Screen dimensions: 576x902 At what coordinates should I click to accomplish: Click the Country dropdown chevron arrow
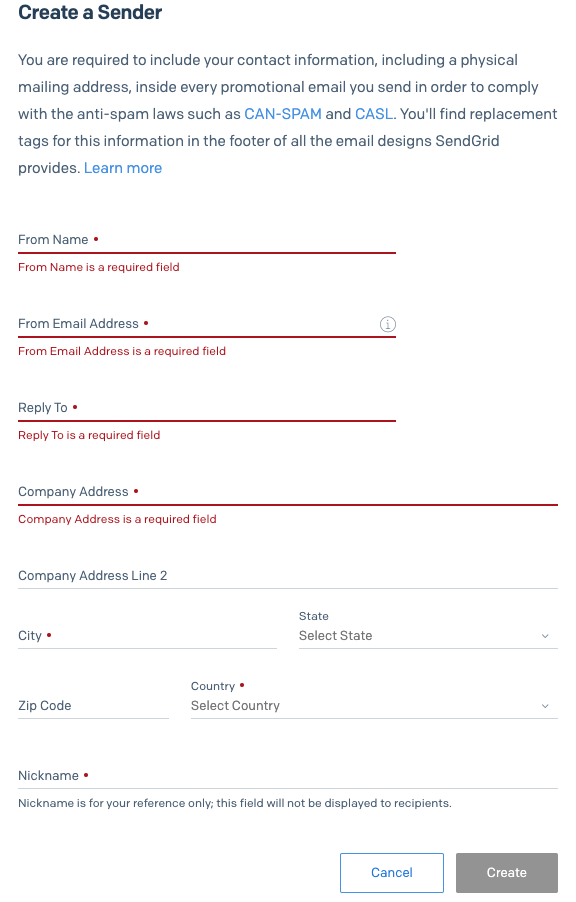click(545, 706)
